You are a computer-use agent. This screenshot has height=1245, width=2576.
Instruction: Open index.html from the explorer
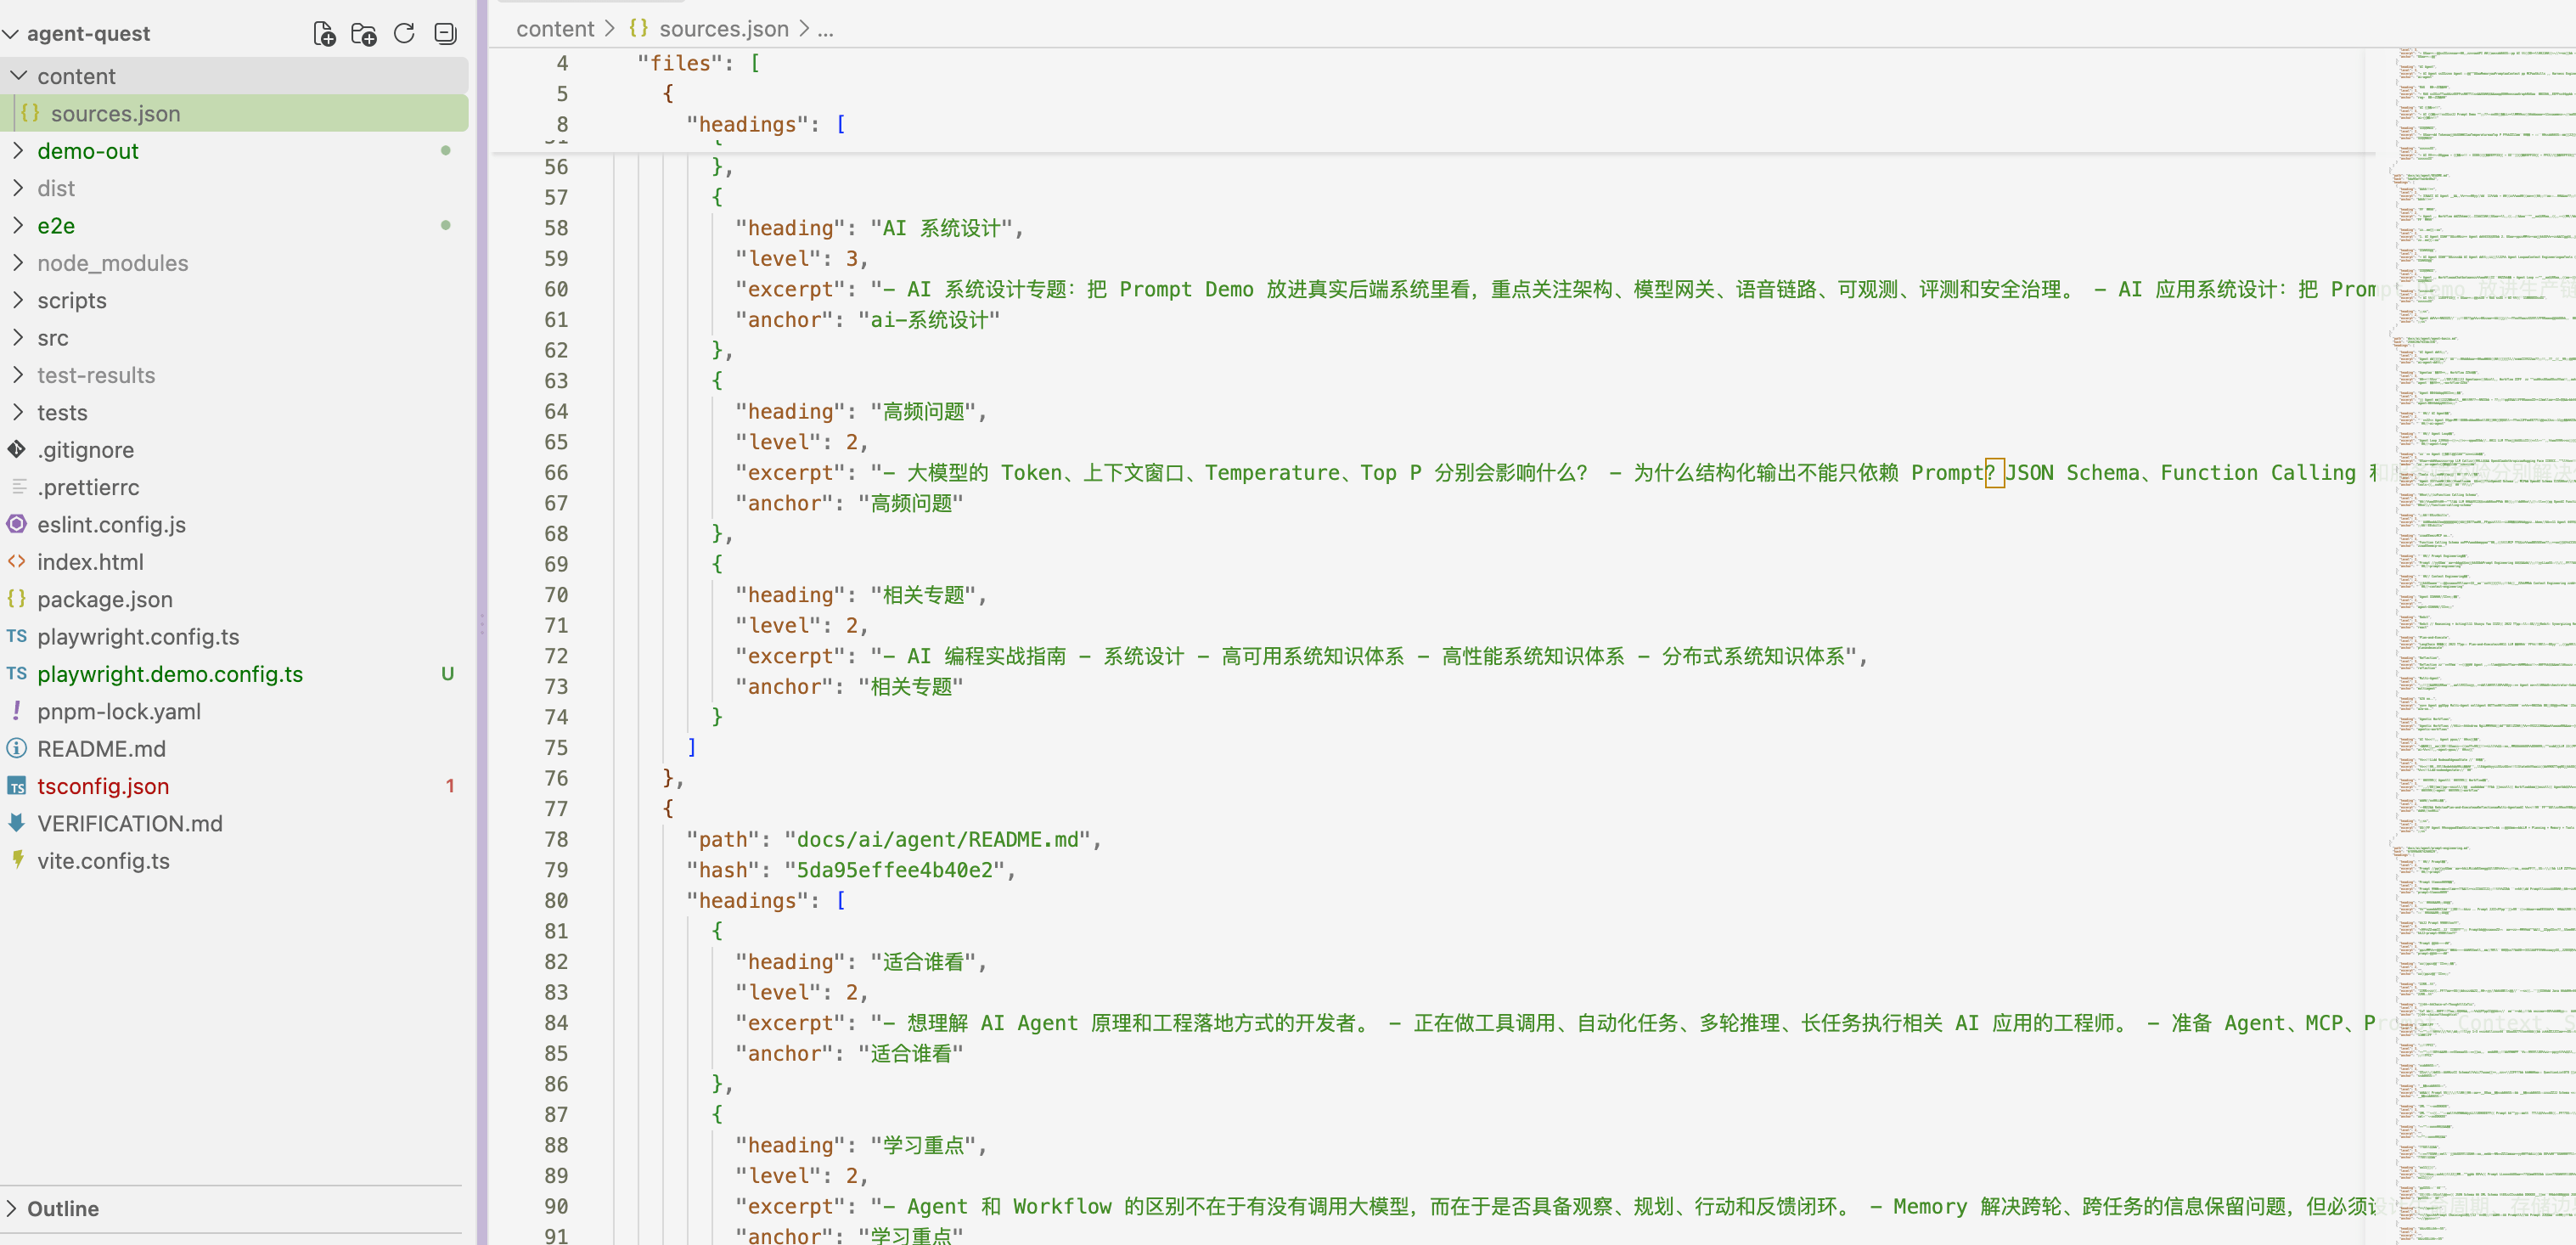pyautogui.click(x=234, y=561)
